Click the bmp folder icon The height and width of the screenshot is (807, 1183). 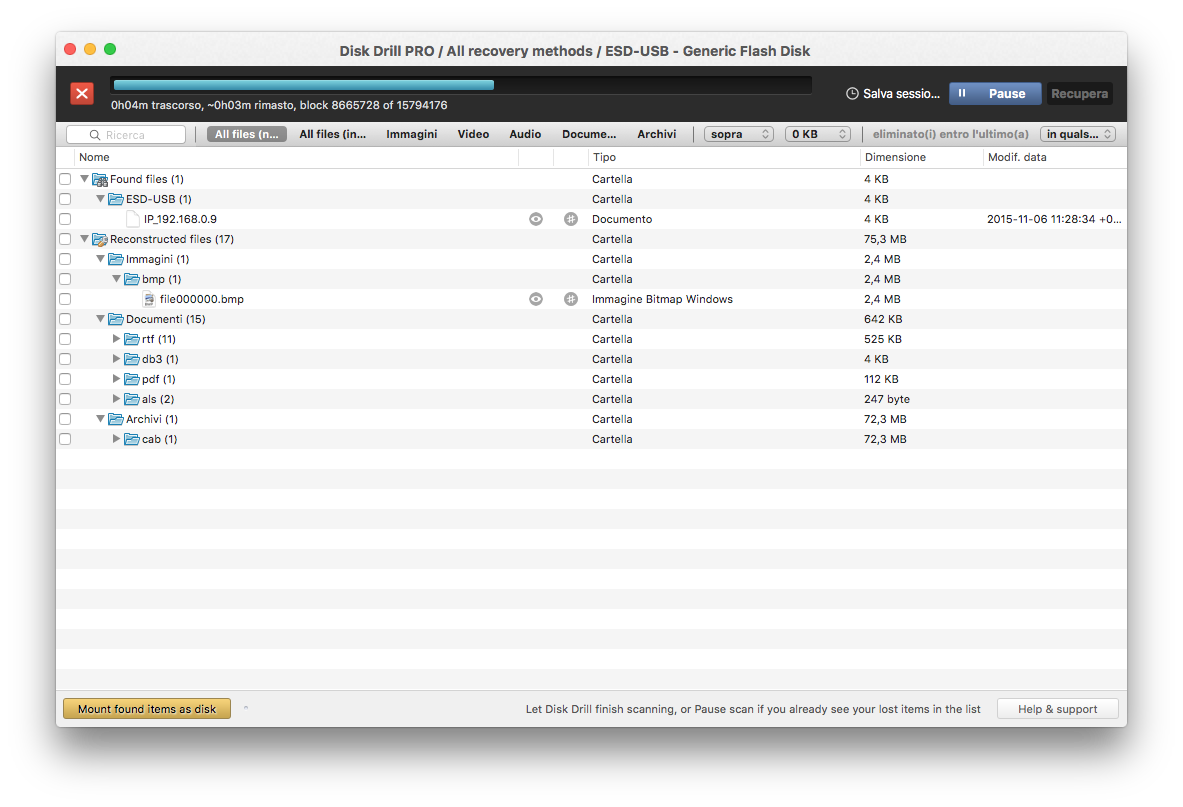131,279
